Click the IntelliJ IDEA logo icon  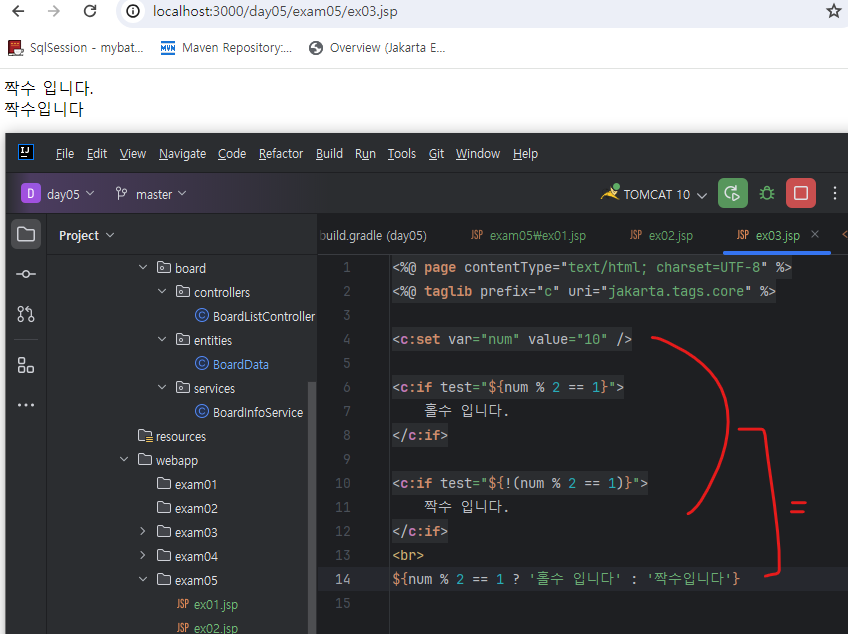point(26,153)
